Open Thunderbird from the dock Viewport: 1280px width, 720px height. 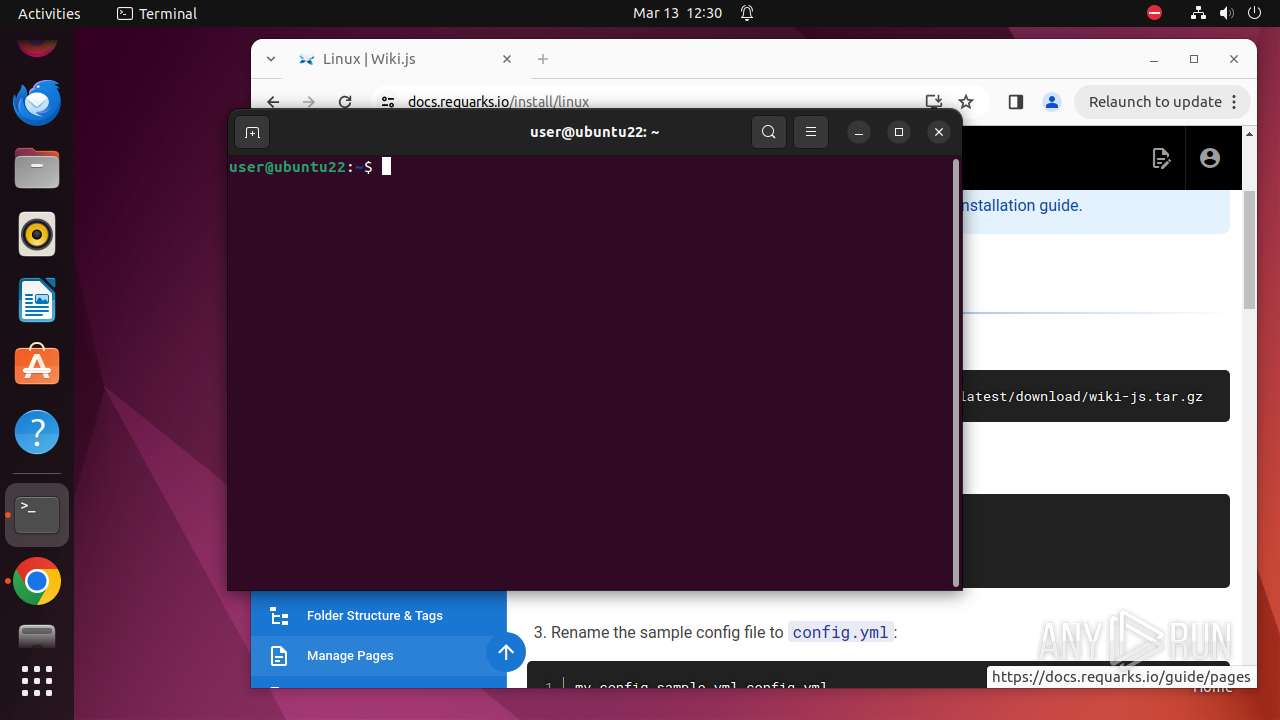coord(37,102)
